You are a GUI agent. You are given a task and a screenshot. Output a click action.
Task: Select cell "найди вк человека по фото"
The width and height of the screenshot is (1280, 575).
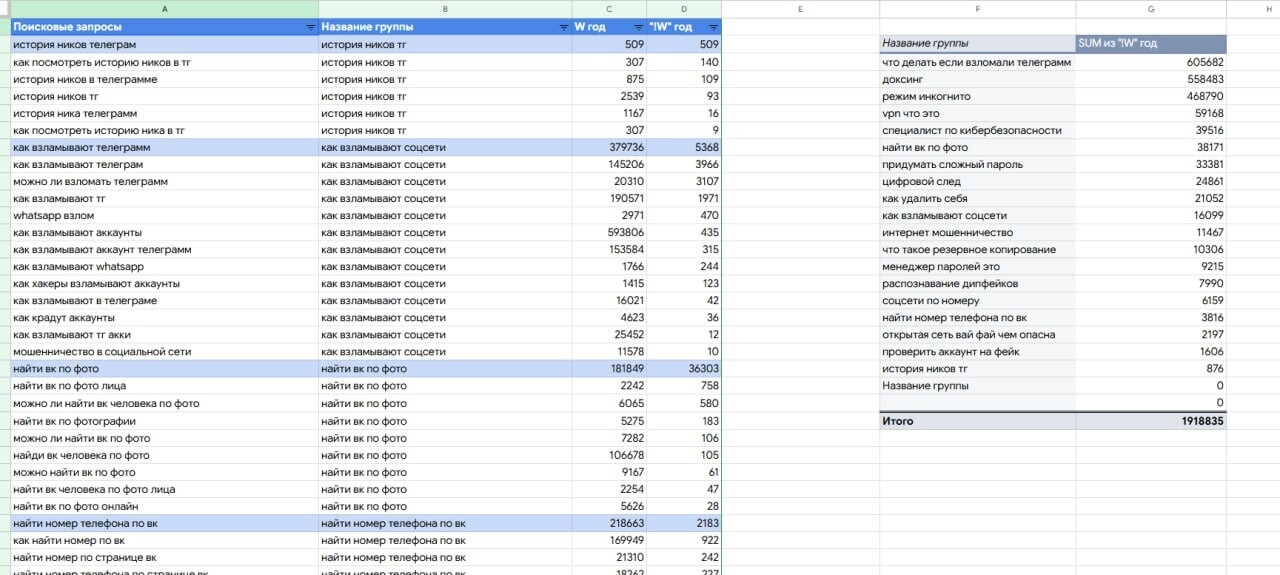164,455
